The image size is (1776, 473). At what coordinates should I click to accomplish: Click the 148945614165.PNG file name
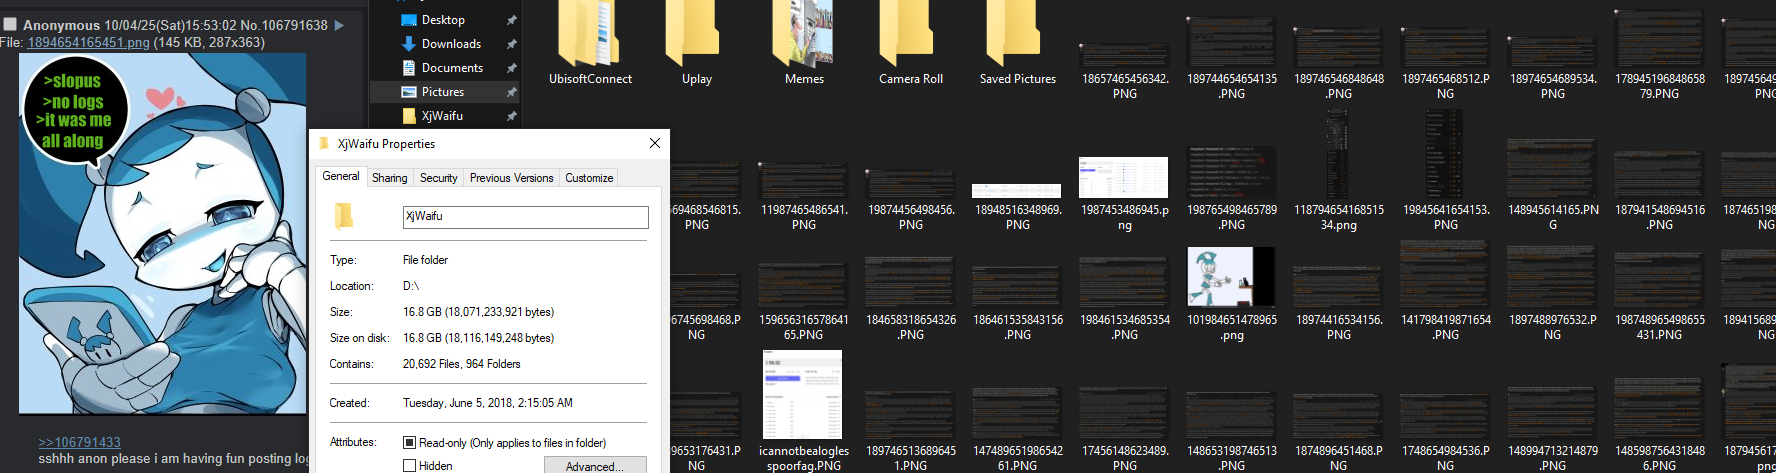point(1553,217)
